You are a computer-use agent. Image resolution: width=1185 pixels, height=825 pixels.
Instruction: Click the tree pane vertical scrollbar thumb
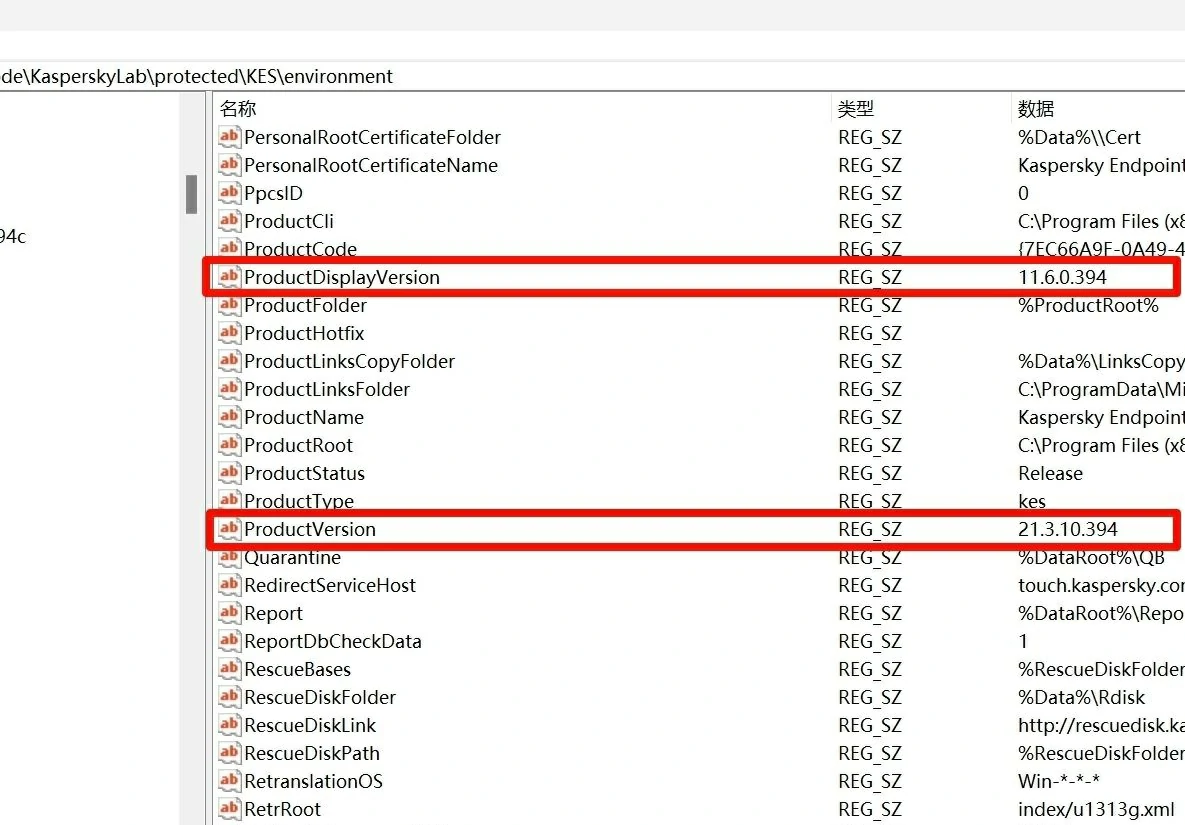click(x=191, y=194)
